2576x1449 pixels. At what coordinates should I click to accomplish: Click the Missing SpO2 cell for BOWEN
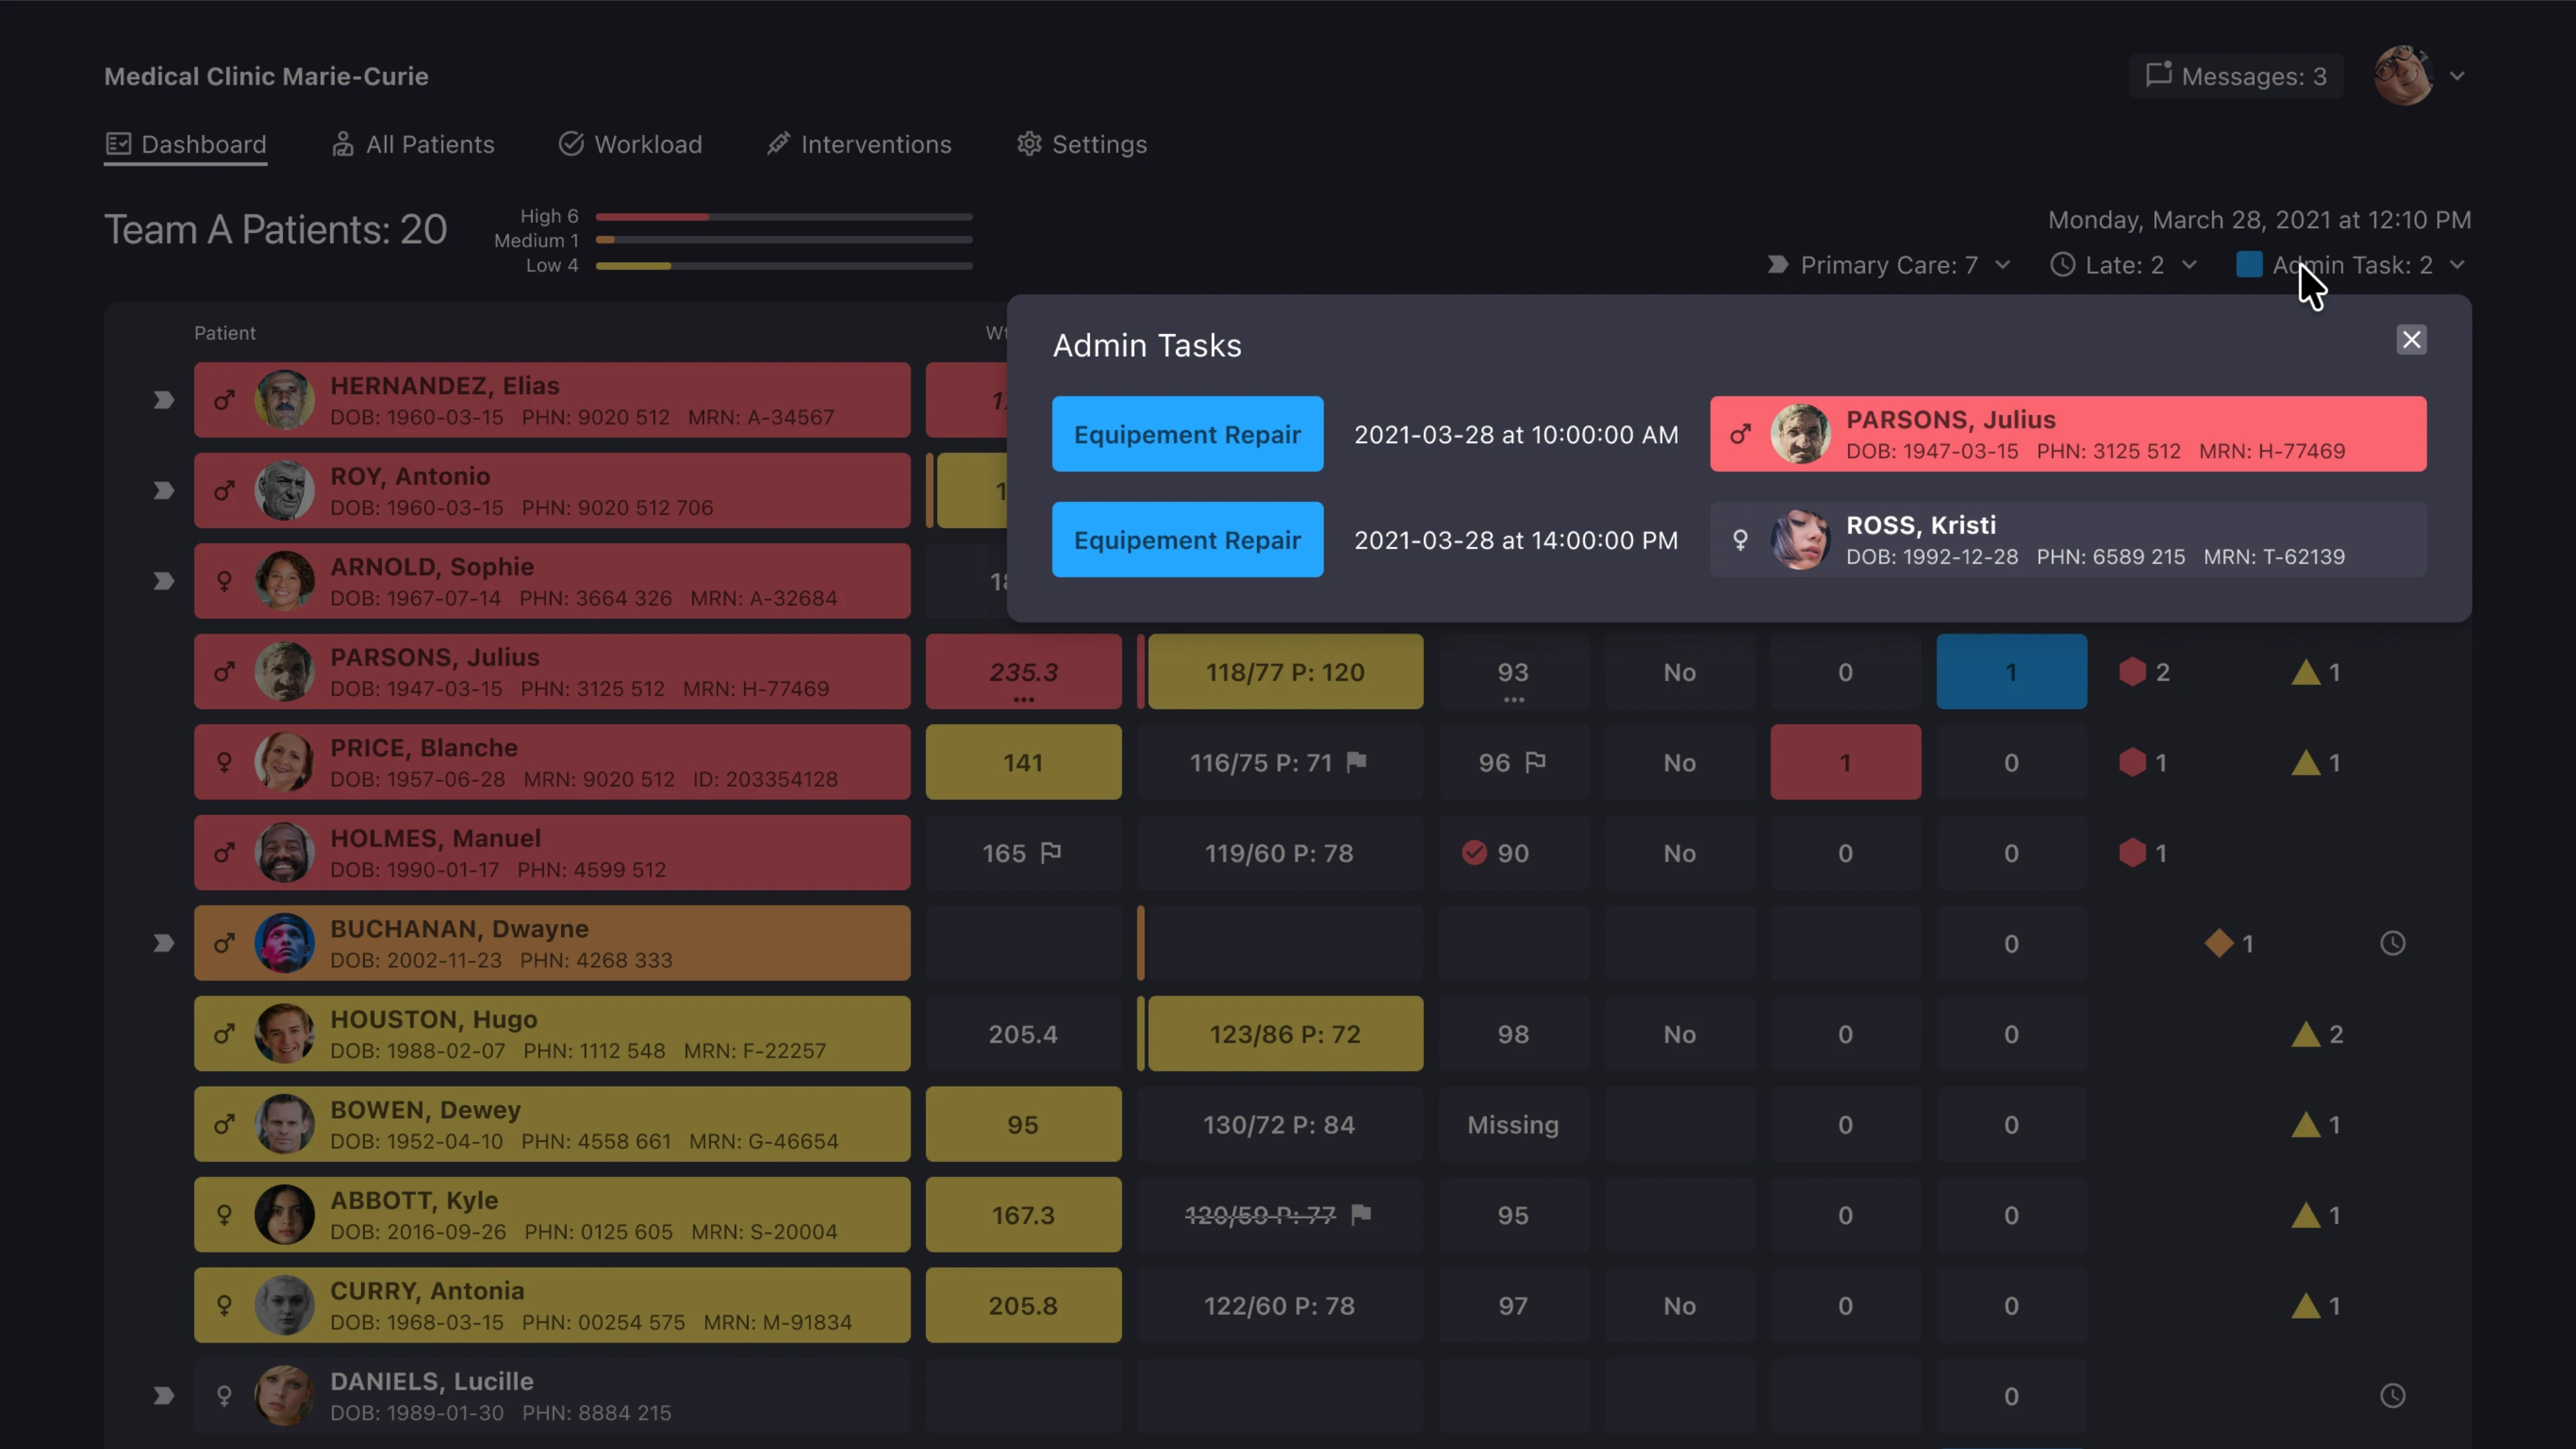coord(1513,1124)
